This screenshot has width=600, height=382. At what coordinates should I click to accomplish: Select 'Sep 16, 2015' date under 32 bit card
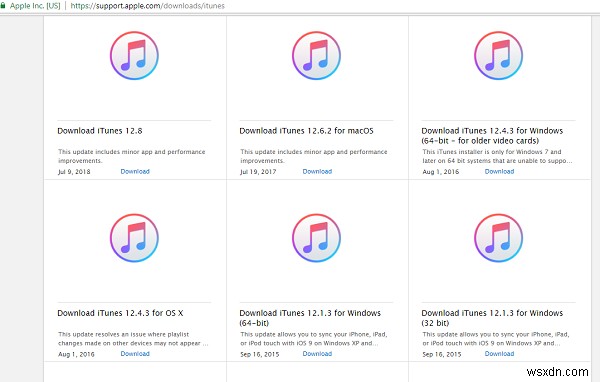coord(442,354)
